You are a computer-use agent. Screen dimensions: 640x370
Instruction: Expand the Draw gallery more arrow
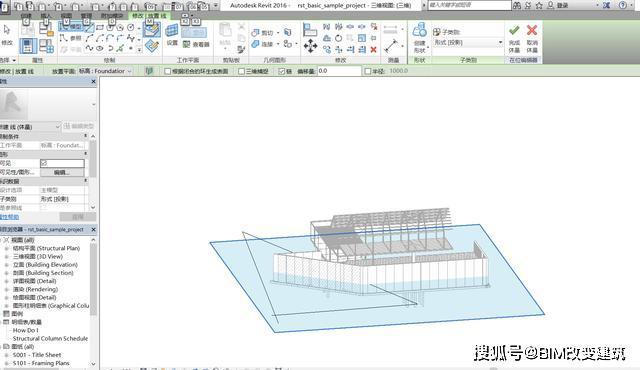[139, 49]
